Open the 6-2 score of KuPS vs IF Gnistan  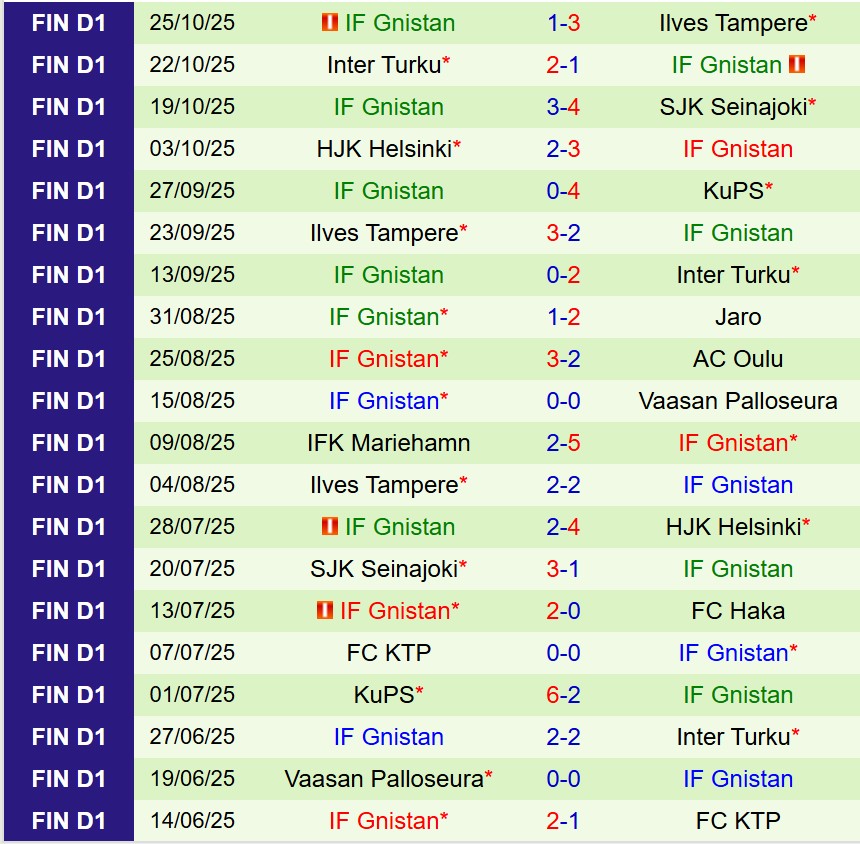(563, 695)
